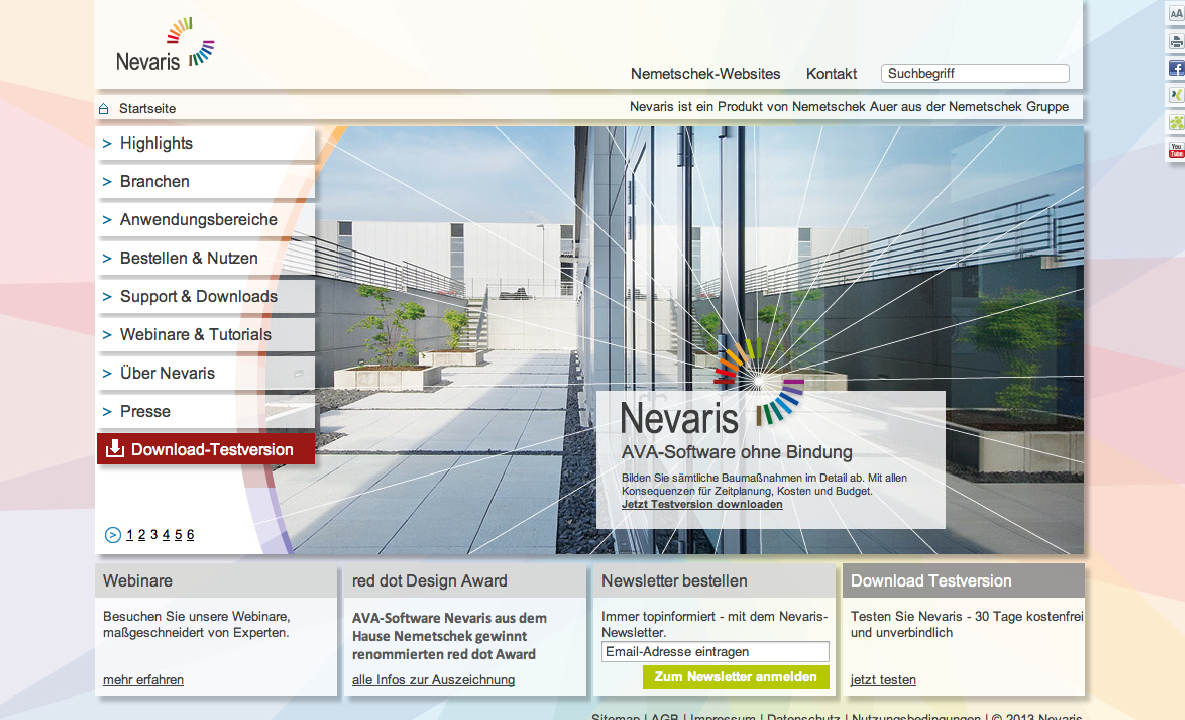Image resolution: width=1185 pixels, height=720 pixels.
Task: Click the green mosaic icon in sidebar
Action: point(1176,122)
